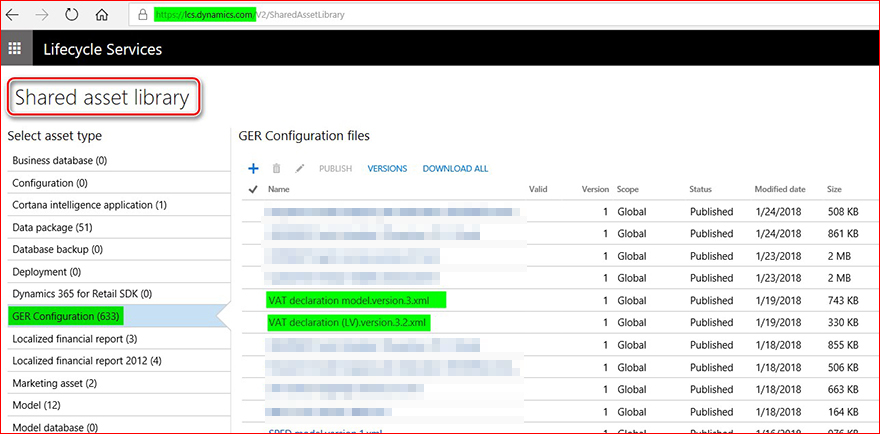
Task: Click the browser Forward arrow
Action: click(x=42, y=15)
